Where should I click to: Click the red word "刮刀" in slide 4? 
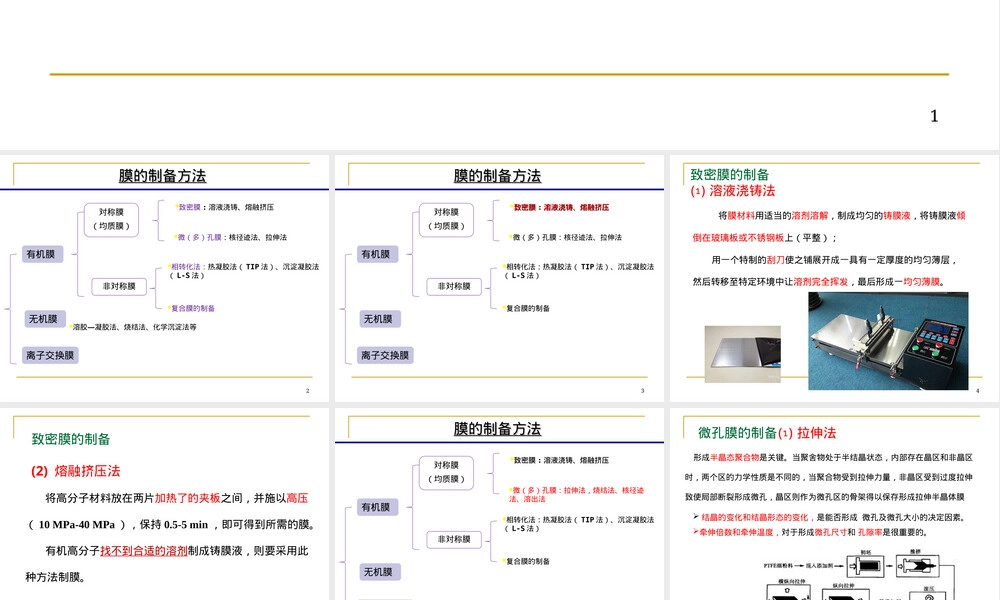point(776,260)
